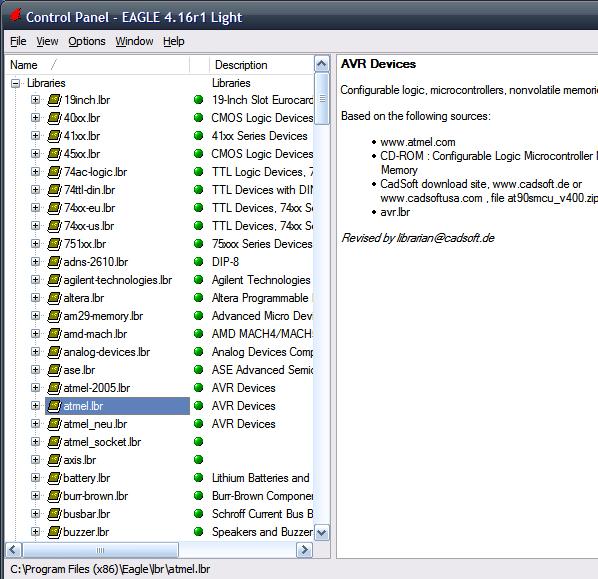Screen dimensions: 598x579
Task: Open the Window menu
Action: pyautogui.click(x=134, y=41)
